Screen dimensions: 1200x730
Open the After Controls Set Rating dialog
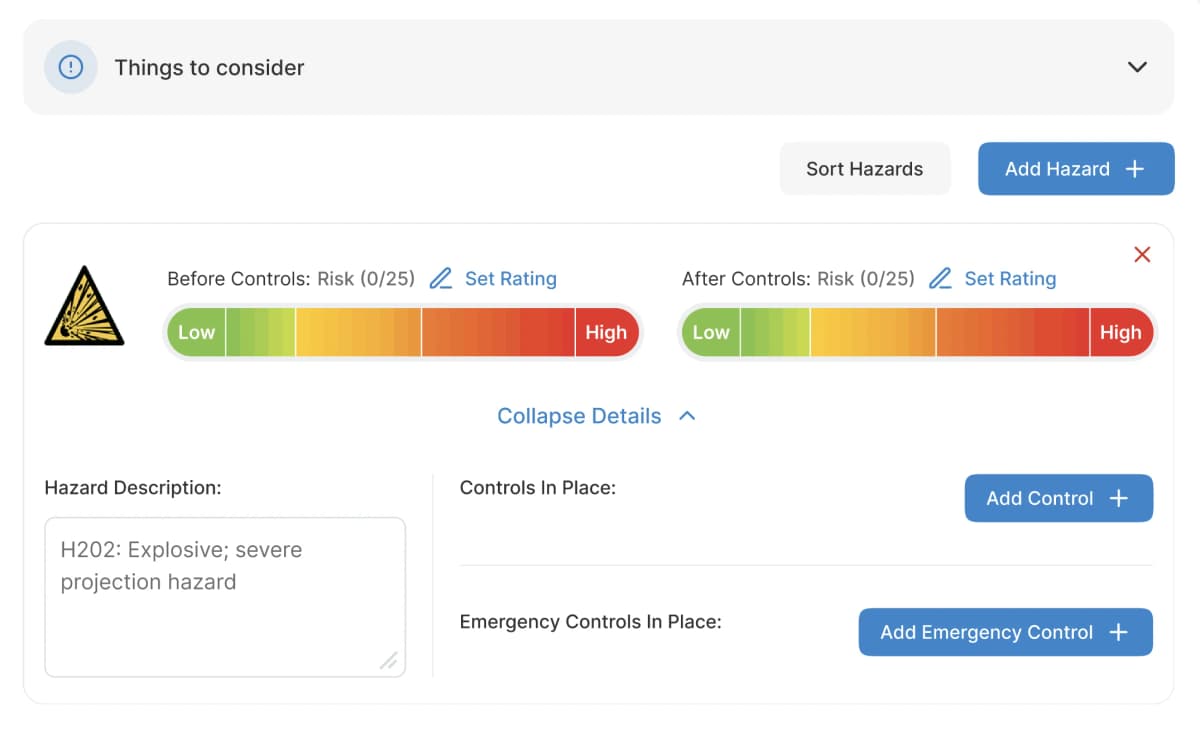click(x=1010, y=278)
